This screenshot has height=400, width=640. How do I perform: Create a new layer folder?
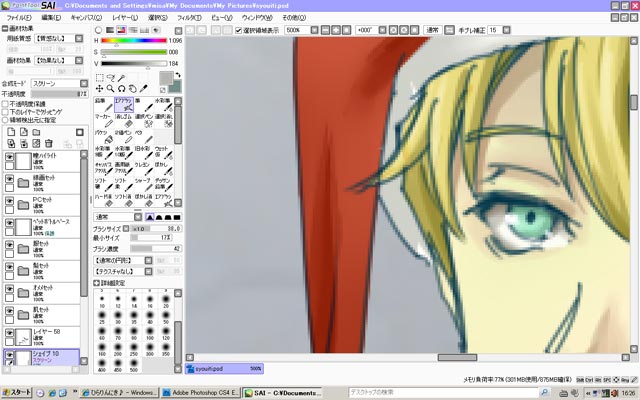tap(36, 132)
